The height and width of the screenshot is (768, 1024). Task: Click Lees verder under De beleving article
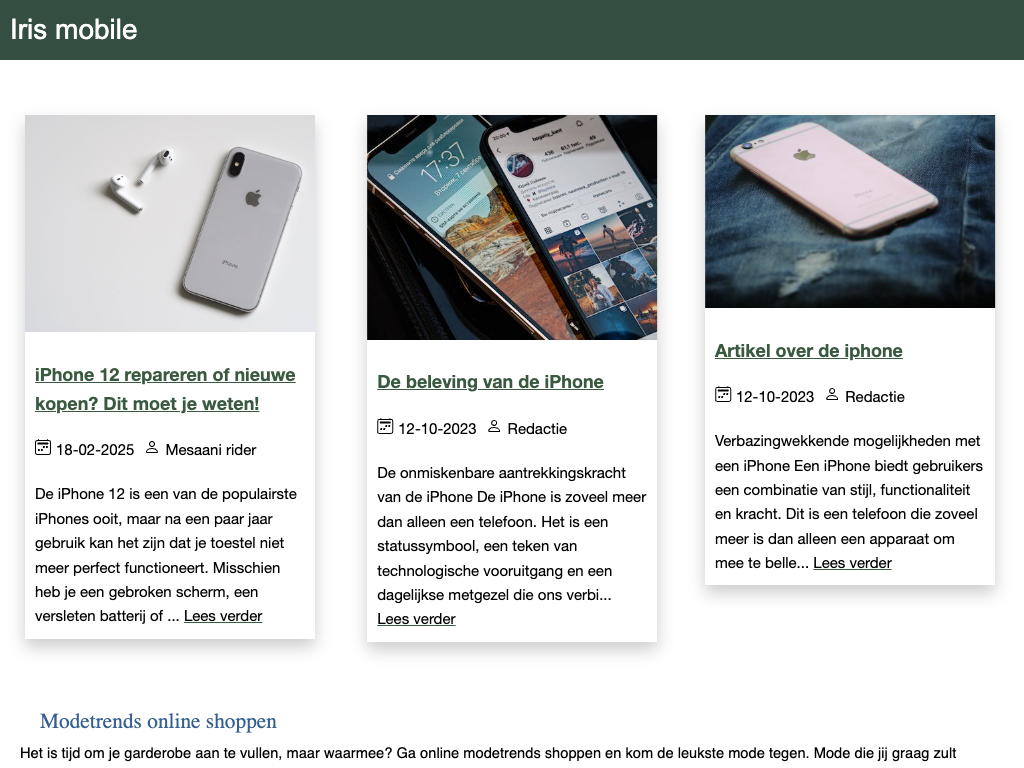pyautogui.click(x=416, y=619)
